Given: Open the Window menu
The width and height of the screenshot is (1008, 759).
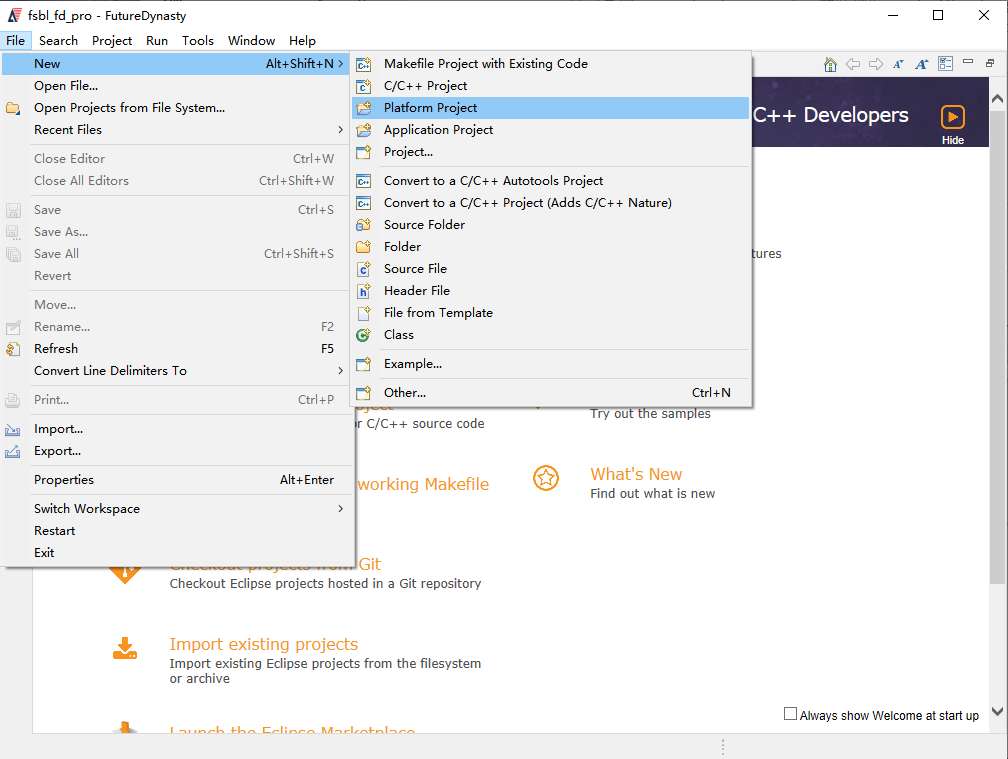Looking at the screenshot, I should (251, 40).
